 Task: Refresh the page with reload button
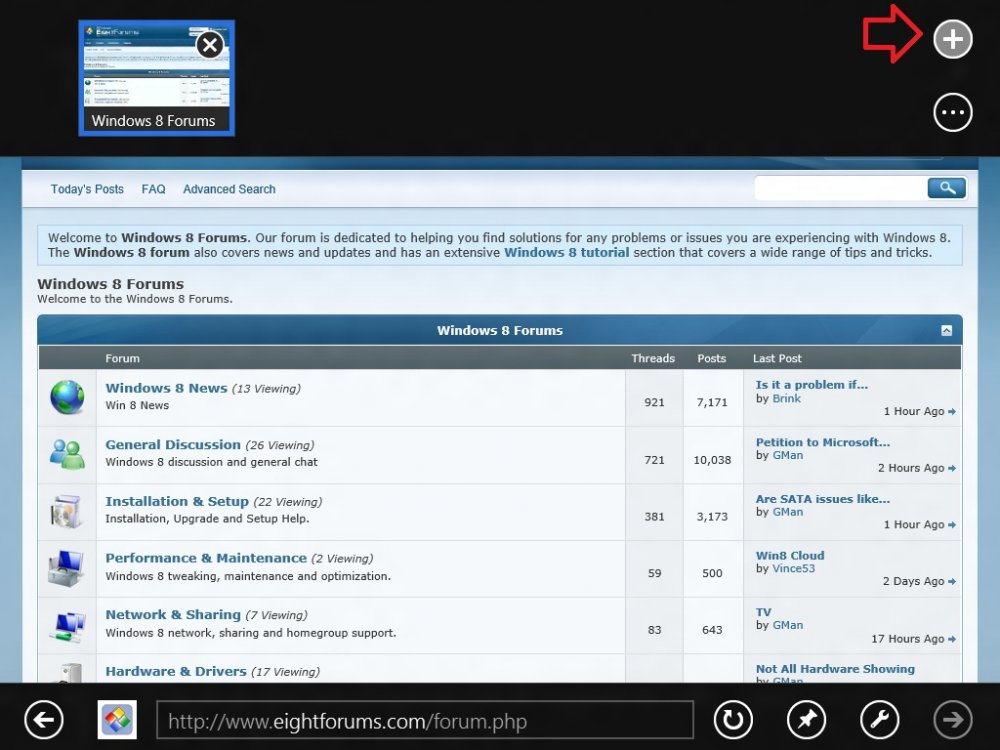733,720
